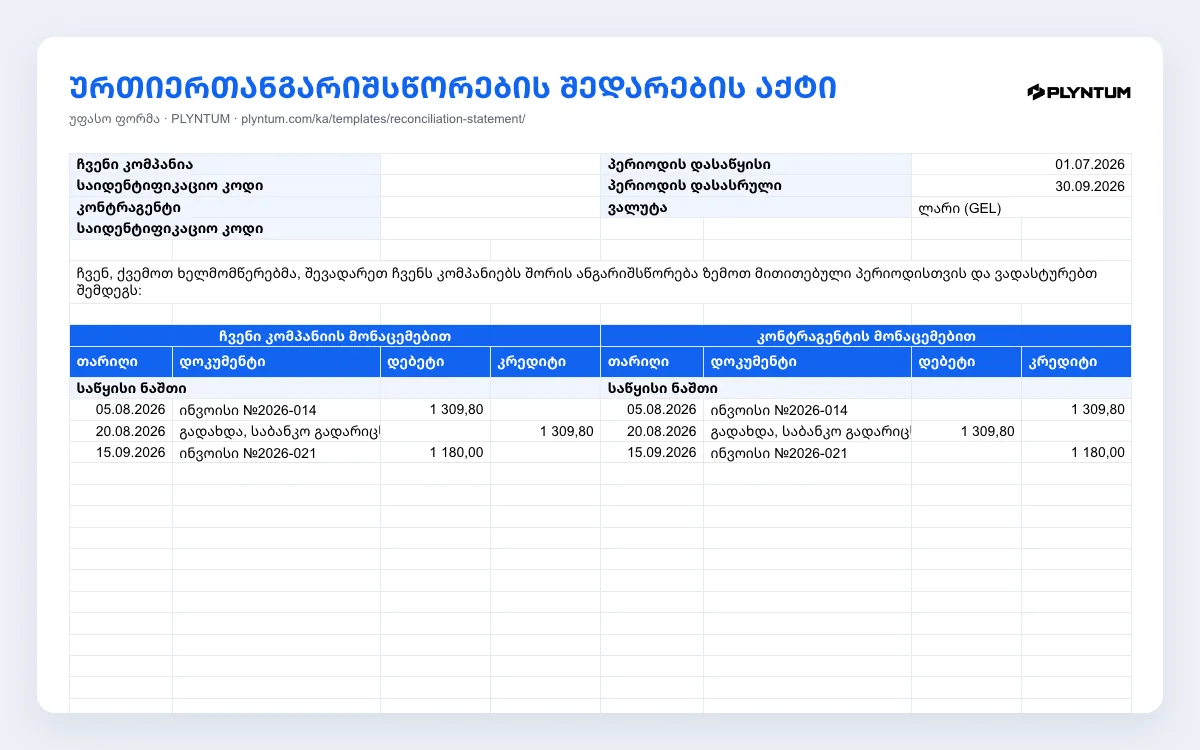This screenshot has width=1200, height=750.
Task: Select the ჩვენი კომპანია label cell
Action: coord(225,165)
